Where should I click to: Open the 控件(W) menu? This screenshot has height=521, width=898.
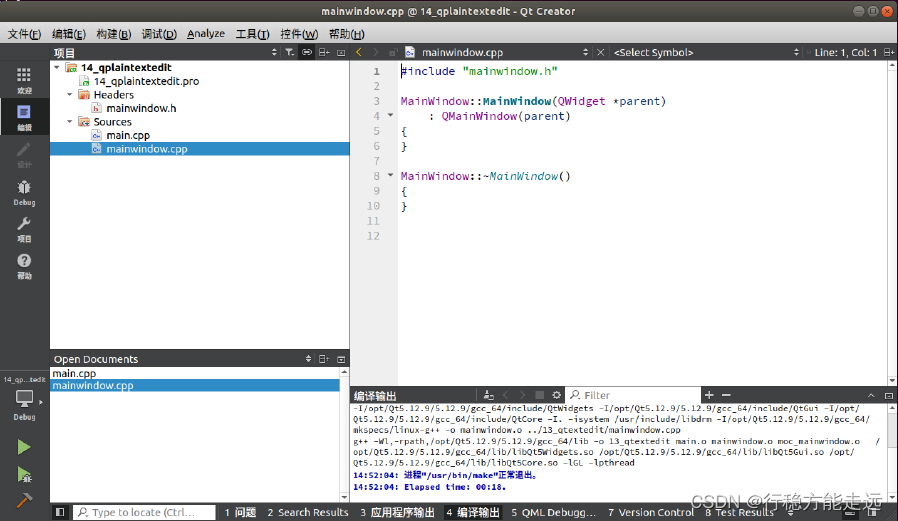pyautogui.click(x=299, y=34)
